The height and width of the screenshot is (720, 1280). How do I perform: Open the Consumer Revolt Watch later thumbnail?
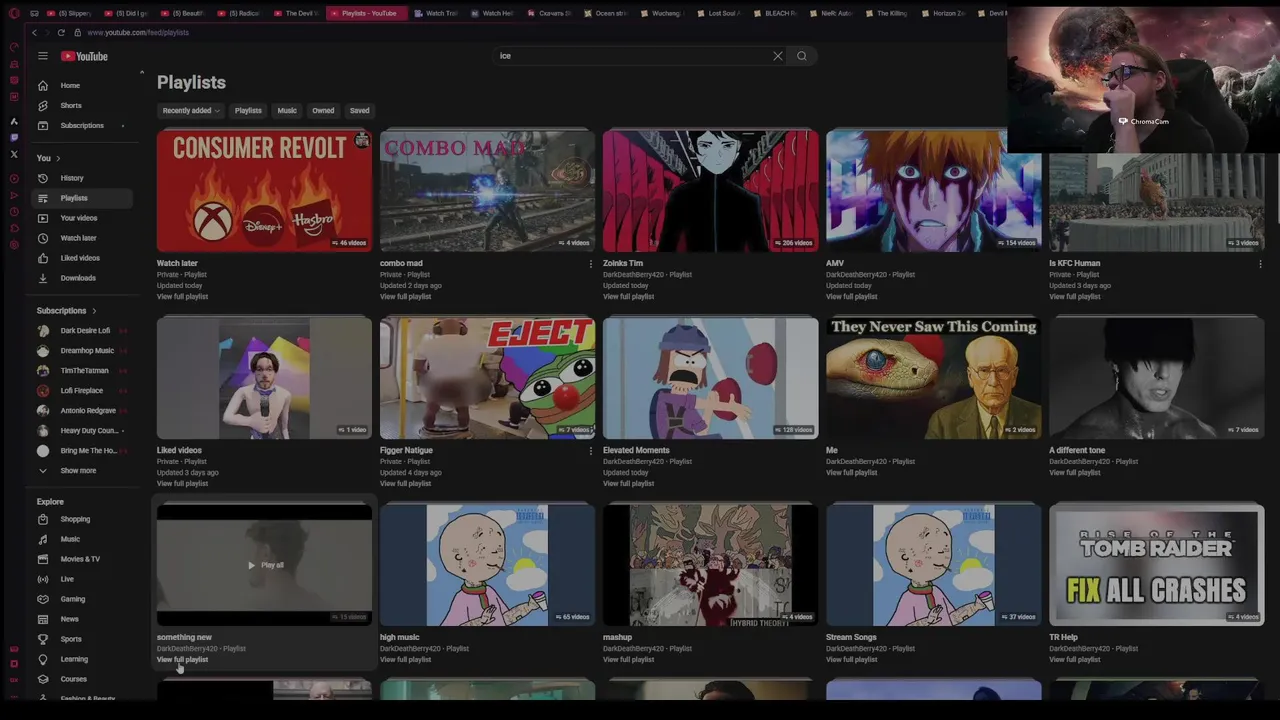pyautogui.click(x=264, y=190)
